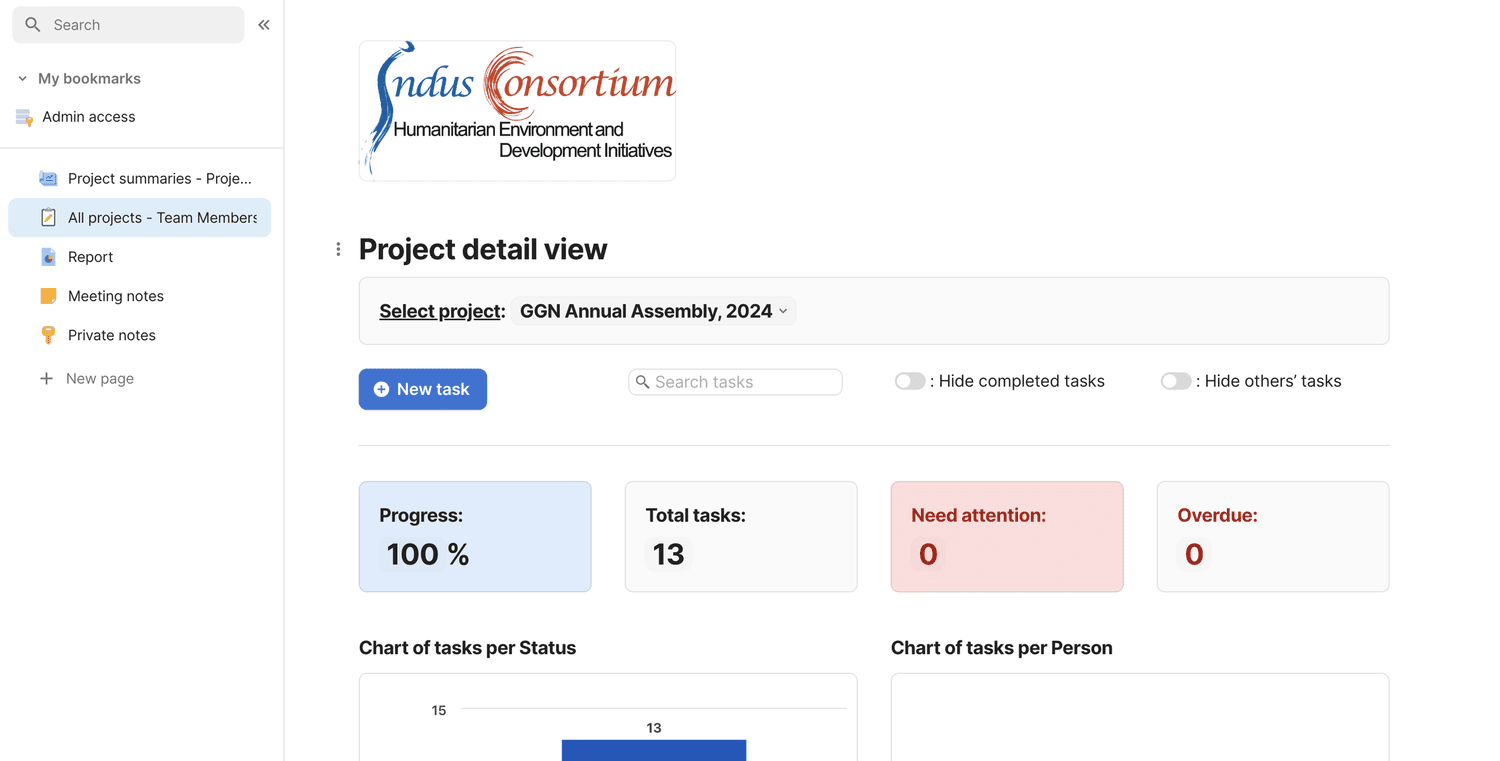
Task: Toggle Hide completed tasks switch
Action: coord(910,381)
